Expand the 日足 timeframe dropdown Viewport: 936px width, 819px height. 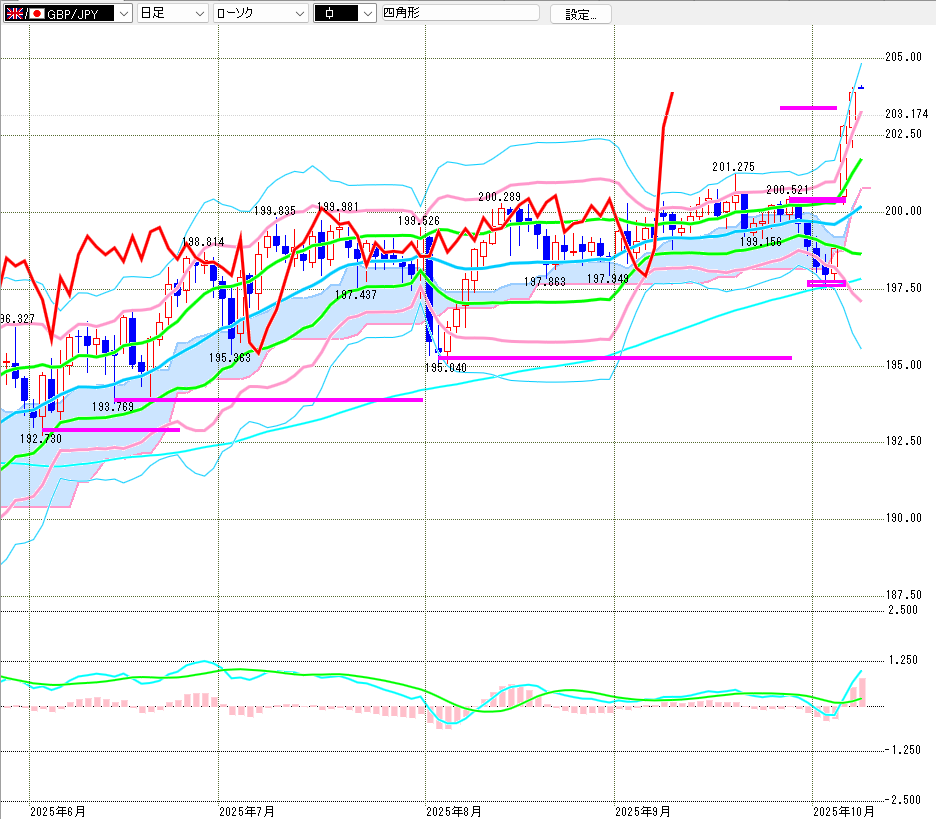[x=199, y=13]
